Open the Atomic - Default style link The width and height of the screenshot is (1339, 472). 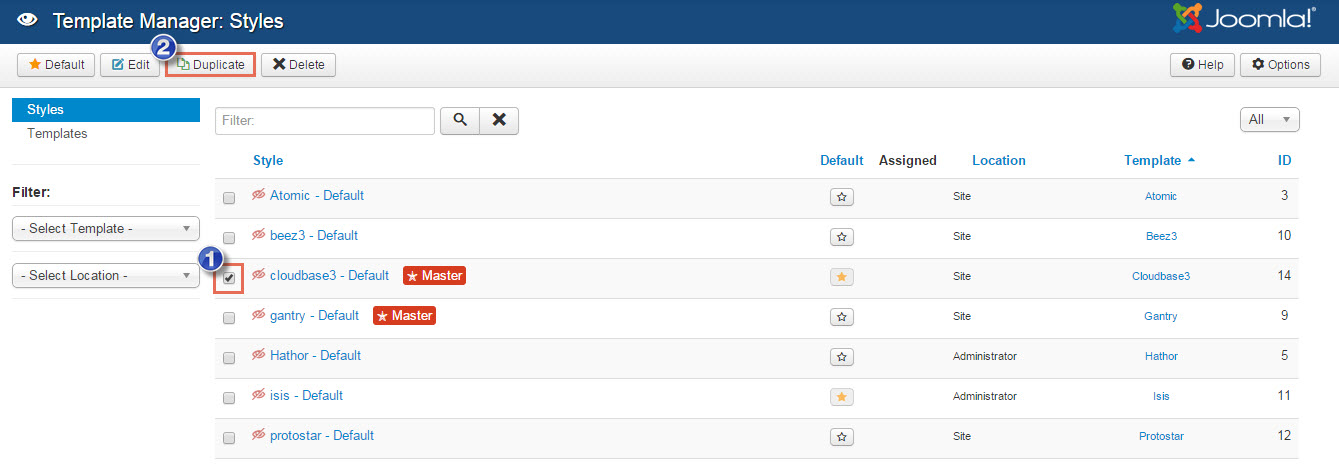[317, 195]
